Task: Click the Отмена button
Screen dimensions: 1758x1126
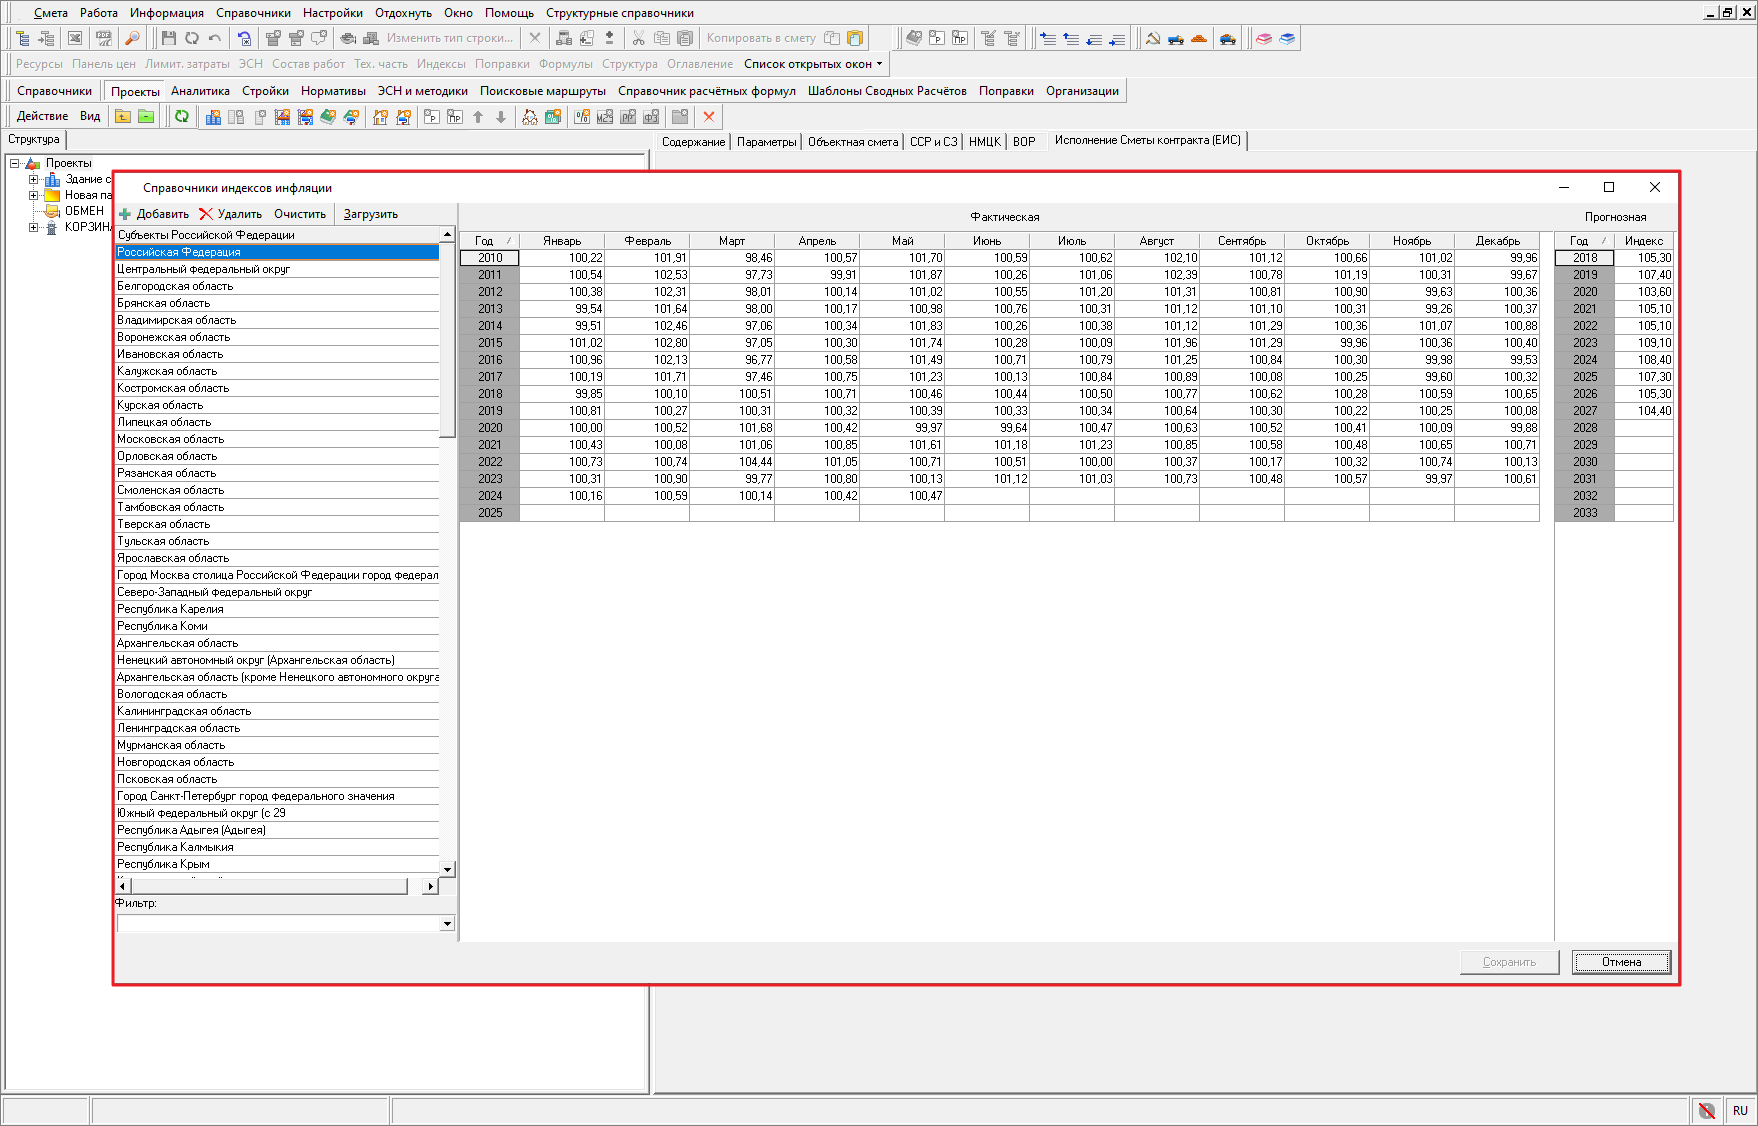Action: point(1620,962)
